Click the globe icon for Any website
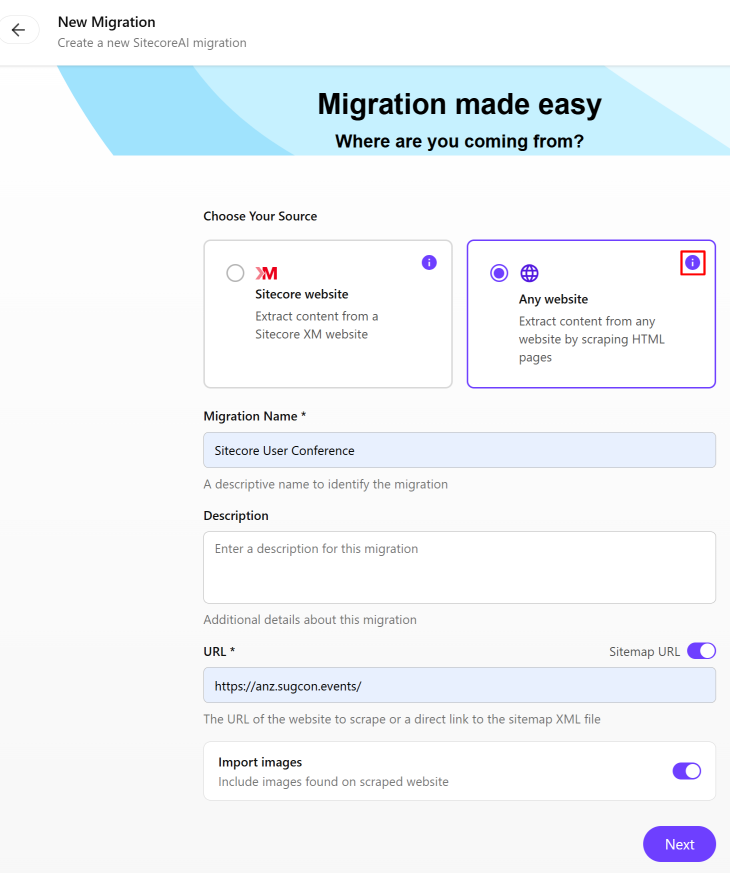 click(529, 273)
